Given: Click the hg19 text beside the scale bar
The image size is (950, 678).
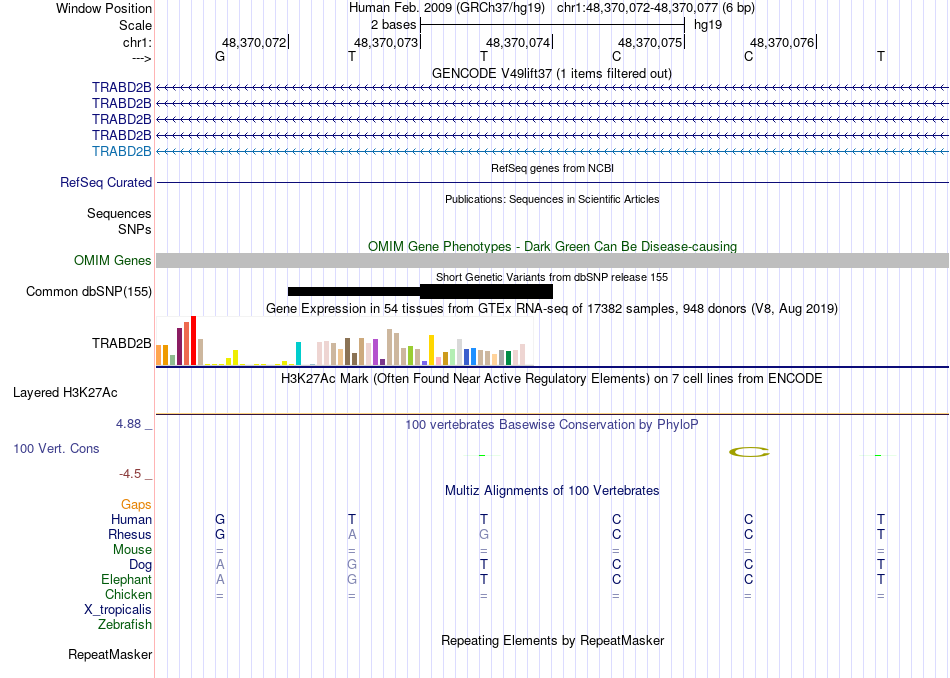Looking at the screenshot, I should pyautogui.click(x=708, y=25).
